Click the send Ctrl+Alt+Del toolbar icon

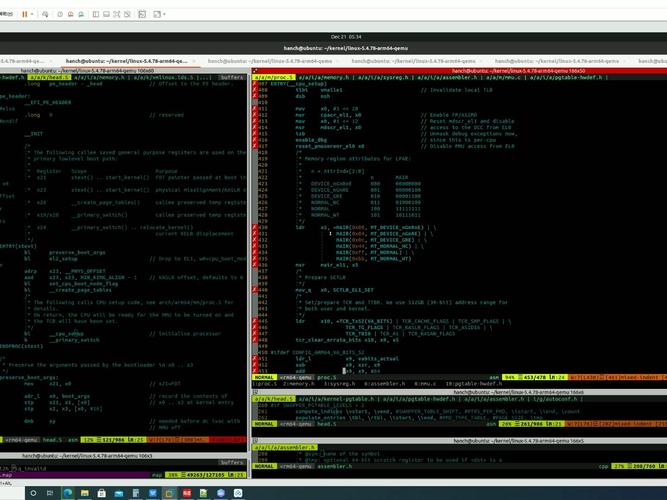(x=45, y=14)
